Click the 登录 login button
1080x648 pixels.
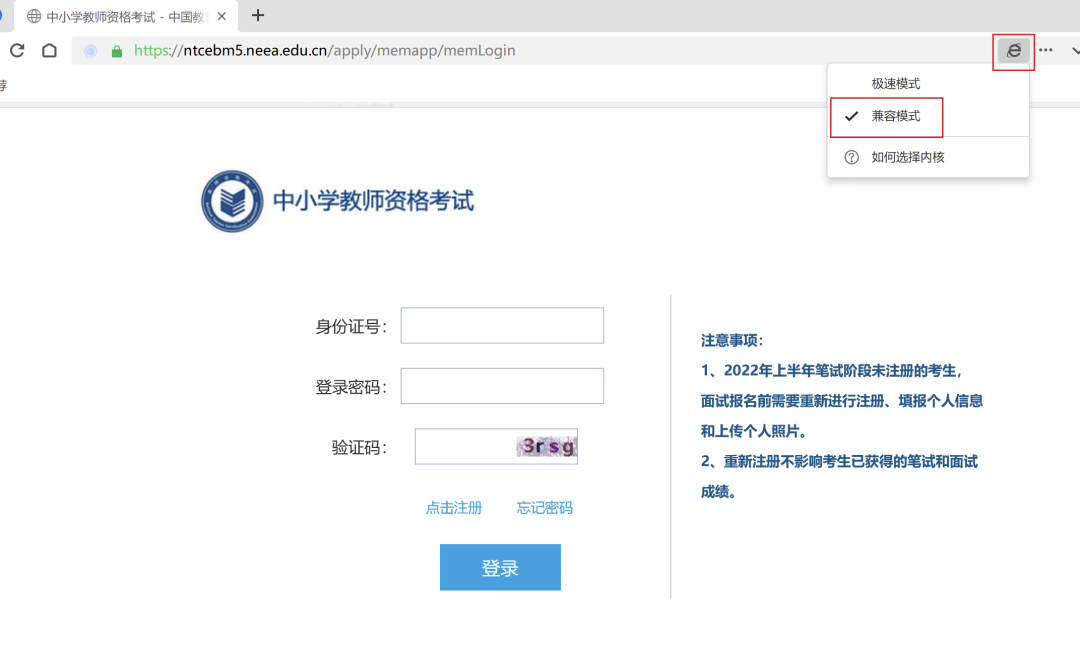click(x=500, y=567)
